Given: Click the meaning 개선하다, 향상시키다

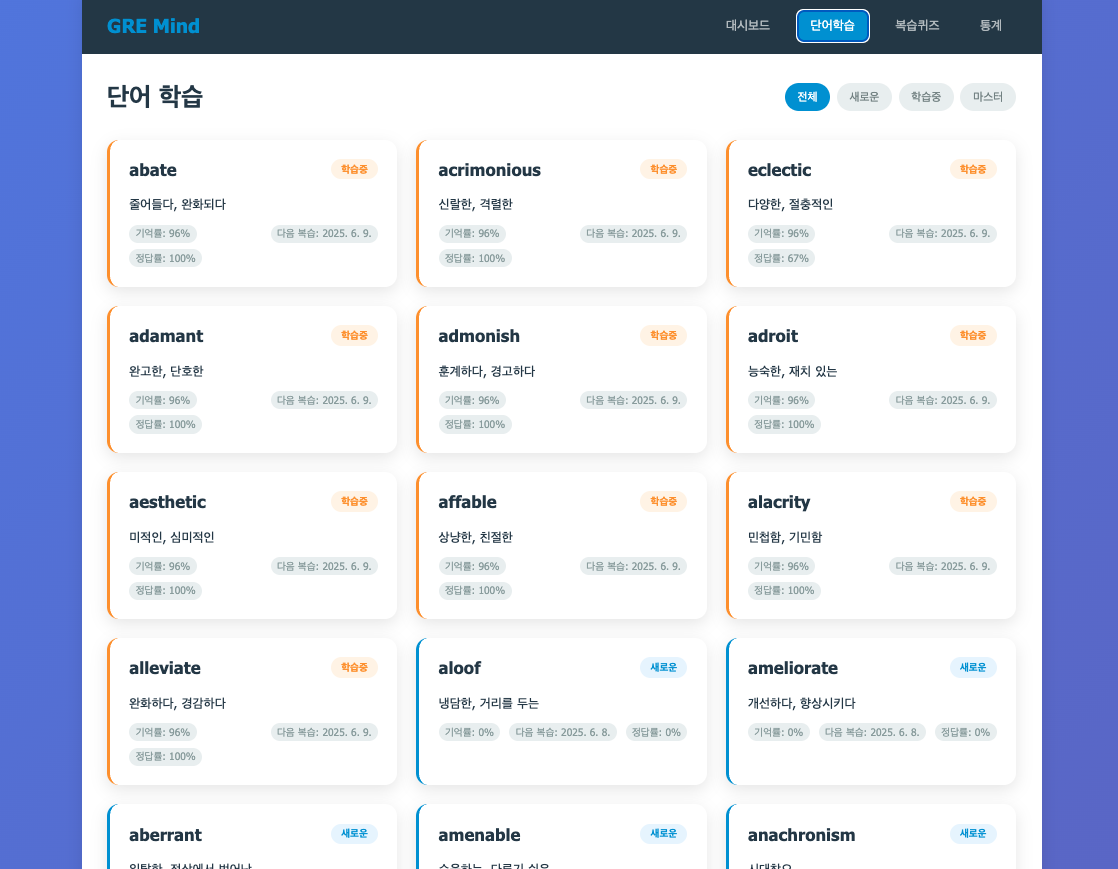Looking at the screenshot, I should click(801, 704).
